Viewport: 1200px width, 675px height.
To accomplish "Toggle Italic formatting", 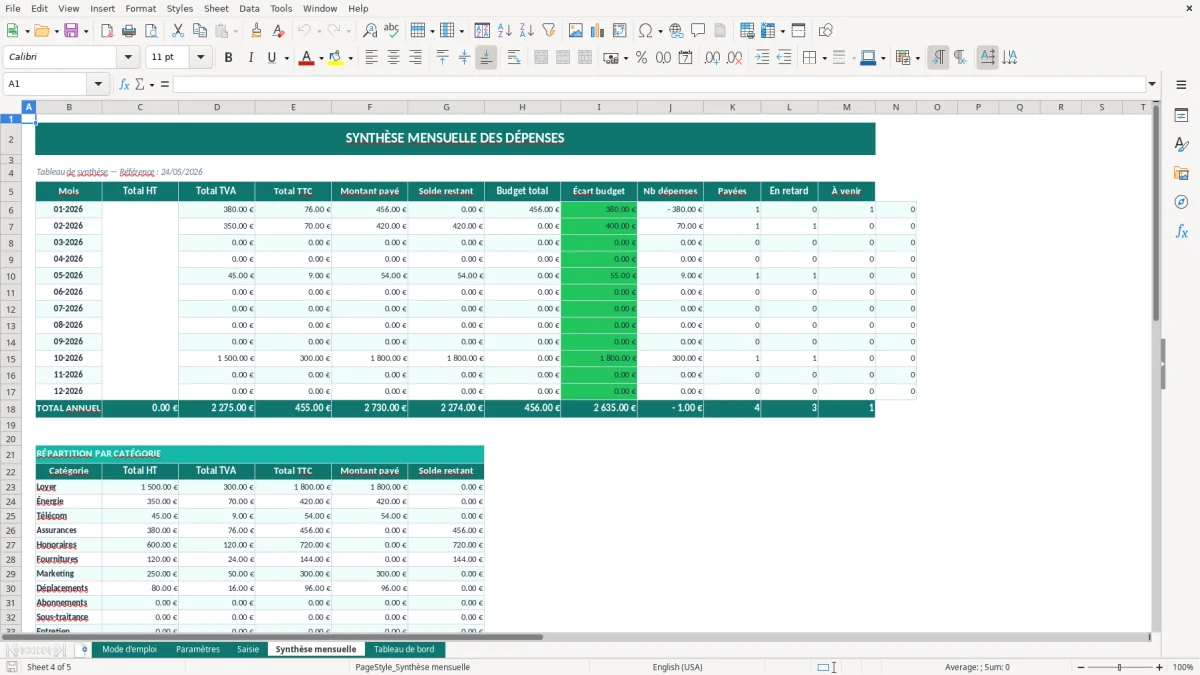I will (250, 58).
